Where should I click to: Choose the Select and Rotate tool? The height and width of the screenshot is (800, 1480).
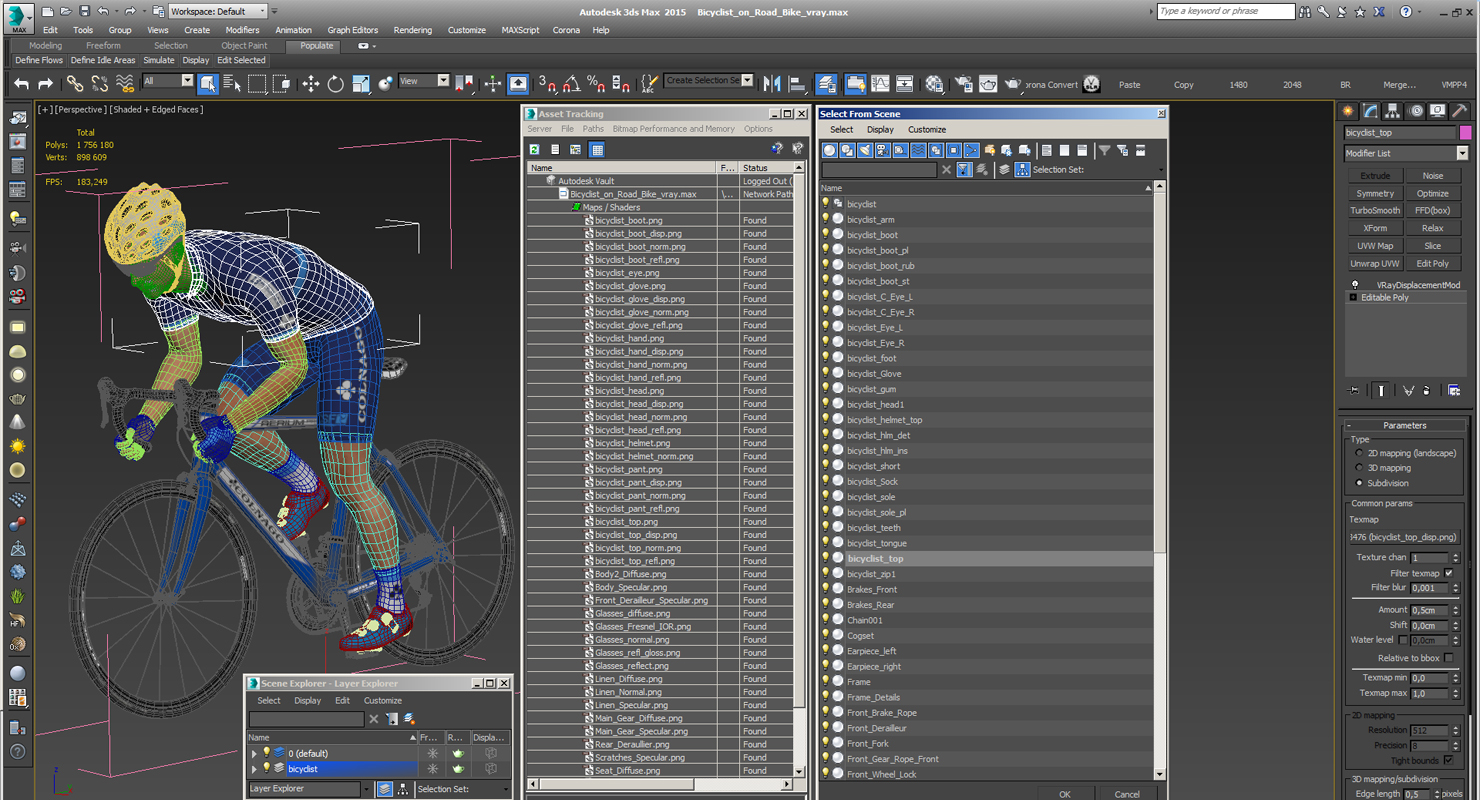tap(336, 84)
